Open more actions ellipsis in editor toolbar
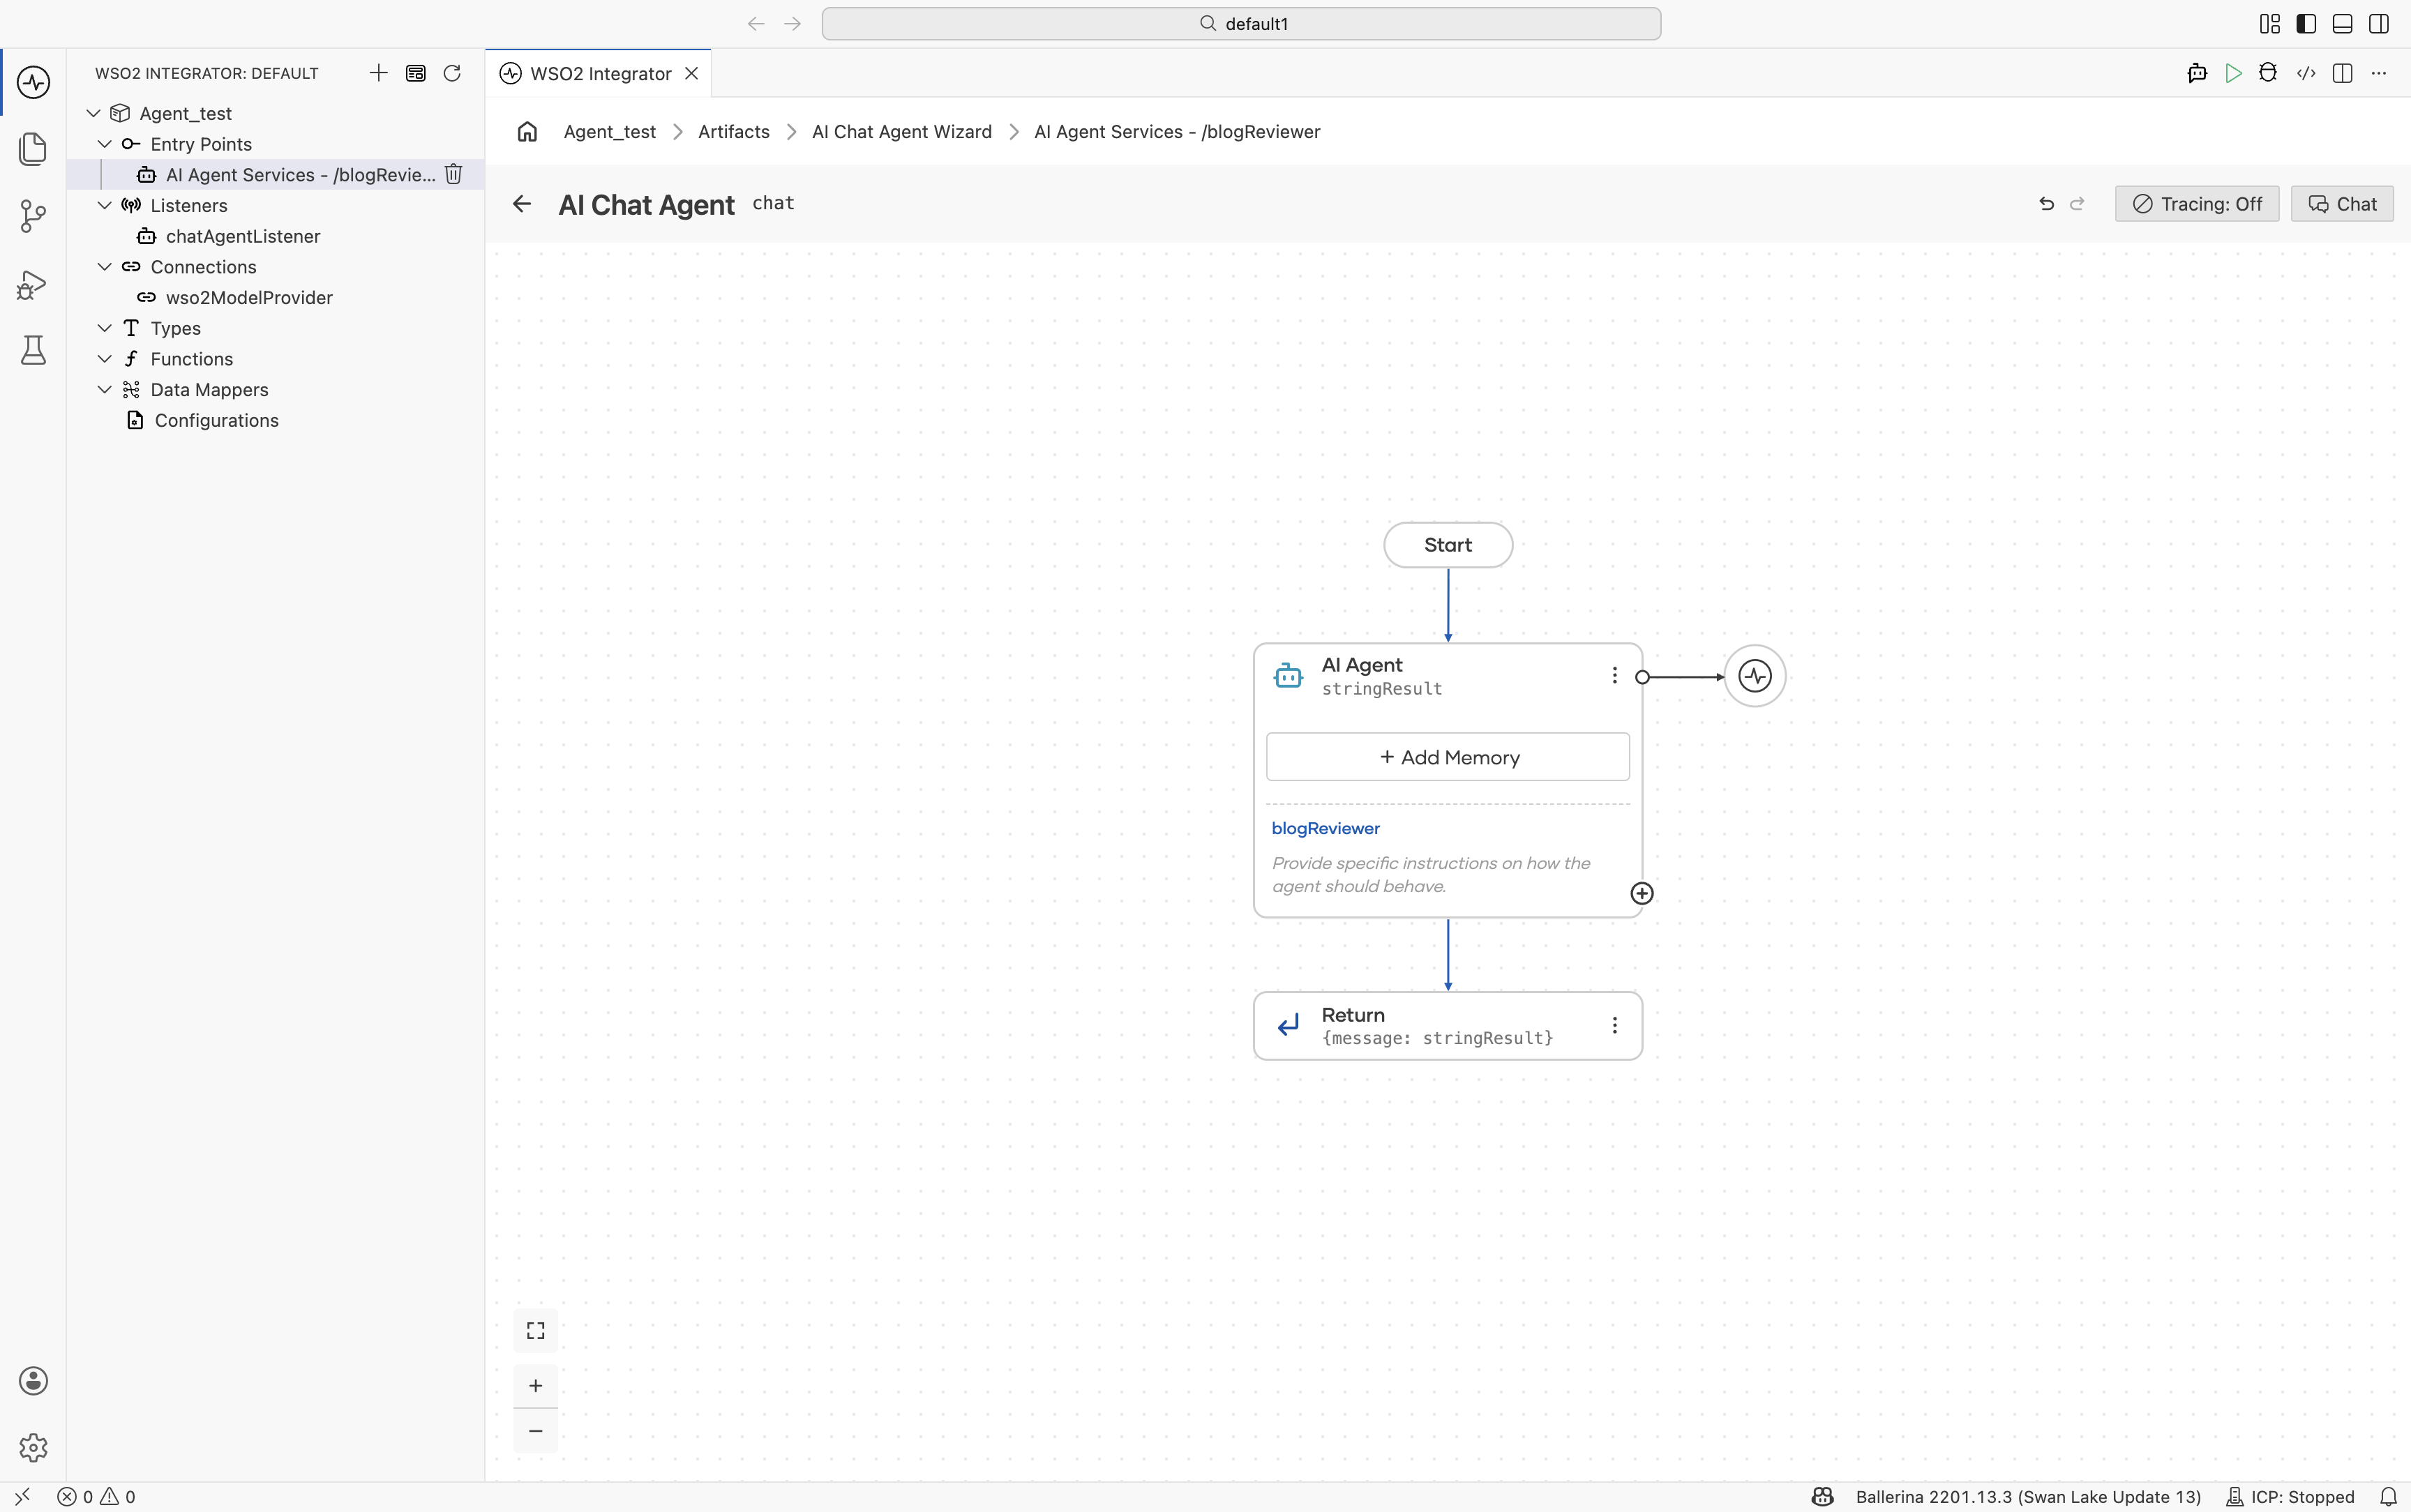 click(x=2379, y=73)
